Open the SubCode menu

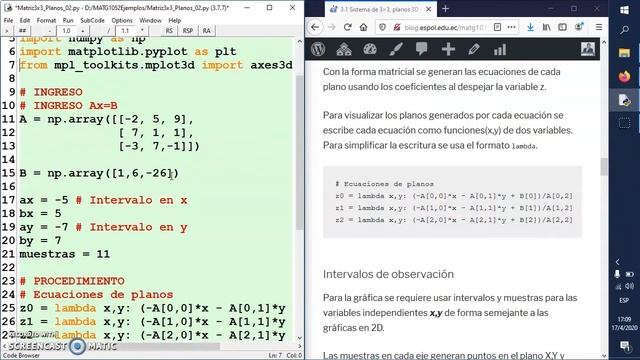tap(92, 20)
